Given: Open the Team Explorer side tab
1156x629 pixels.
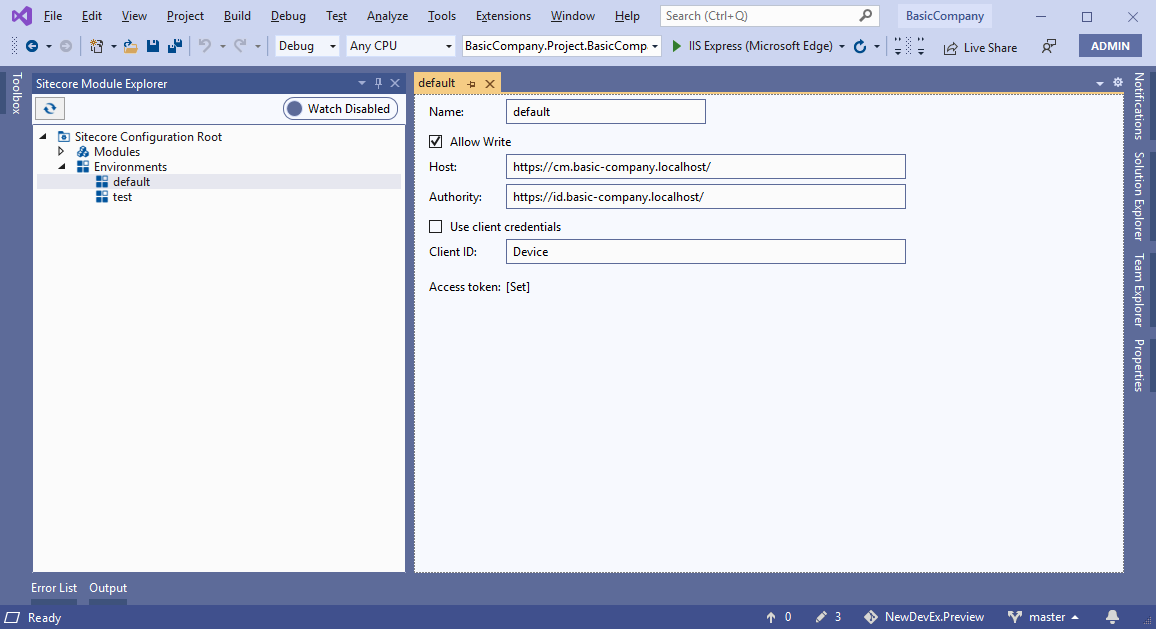Looking at the screenshot, I should (1139, 290).
